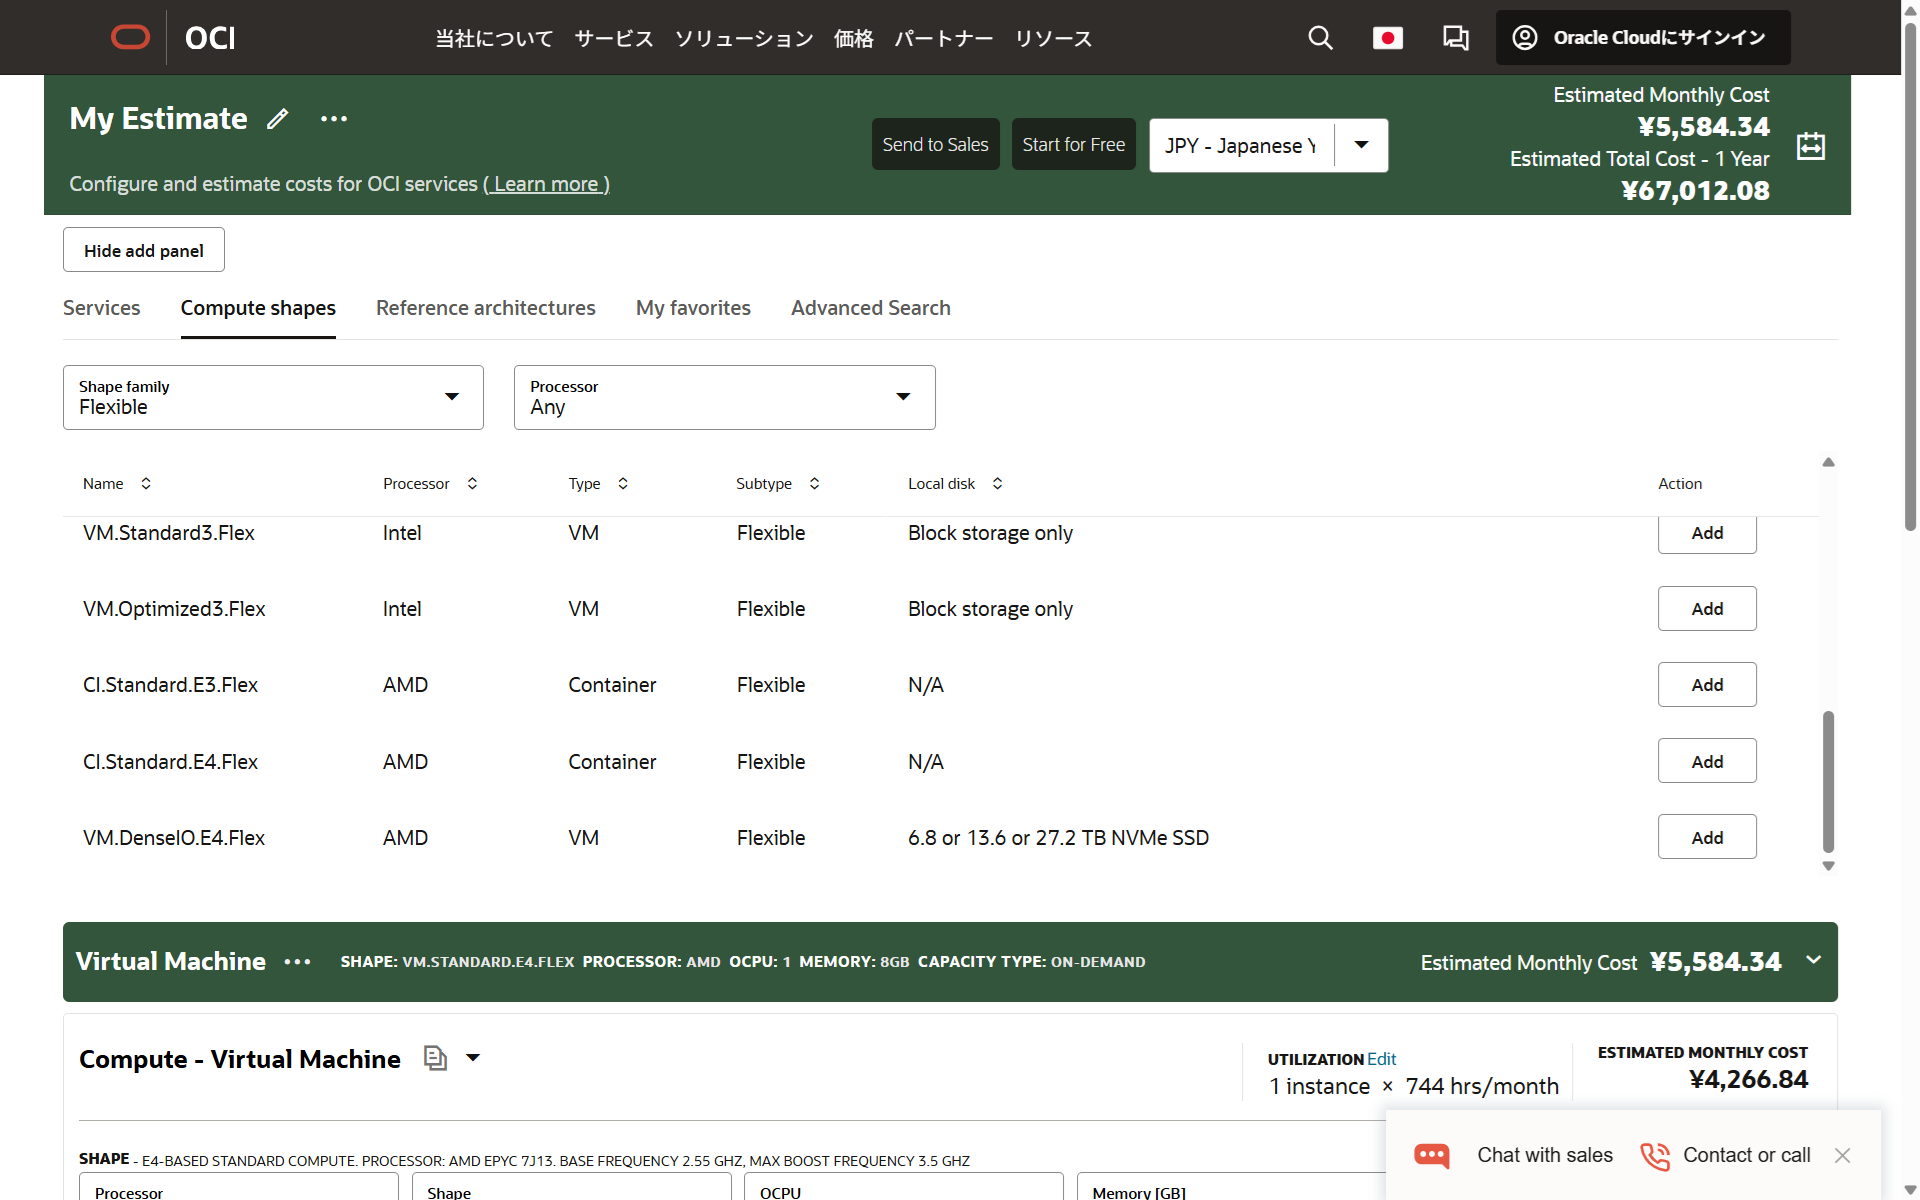The width and height of the screenshot is (1920, 1200).
Task: Click the shapes table vertical scrollbar thumb
Action: (1828, 780)
